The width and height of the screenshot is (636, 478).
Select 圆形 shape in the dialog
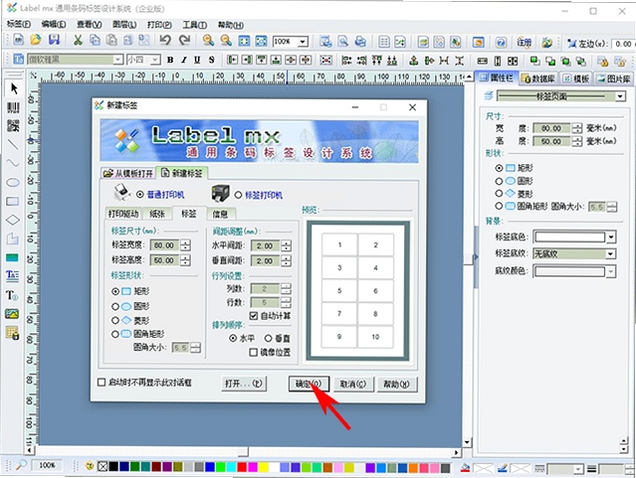[116, 306]
